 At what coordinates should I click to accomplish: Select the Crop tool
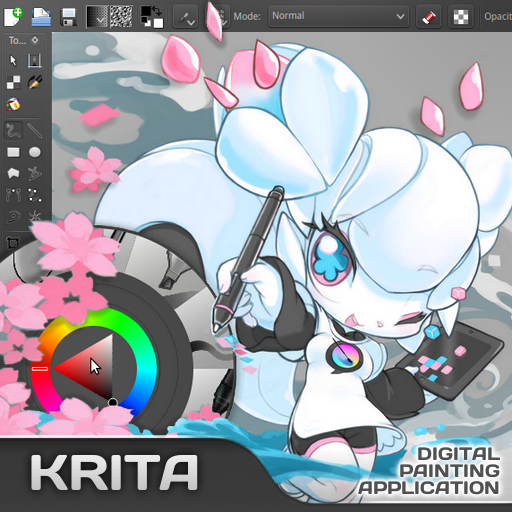[13, 243]
